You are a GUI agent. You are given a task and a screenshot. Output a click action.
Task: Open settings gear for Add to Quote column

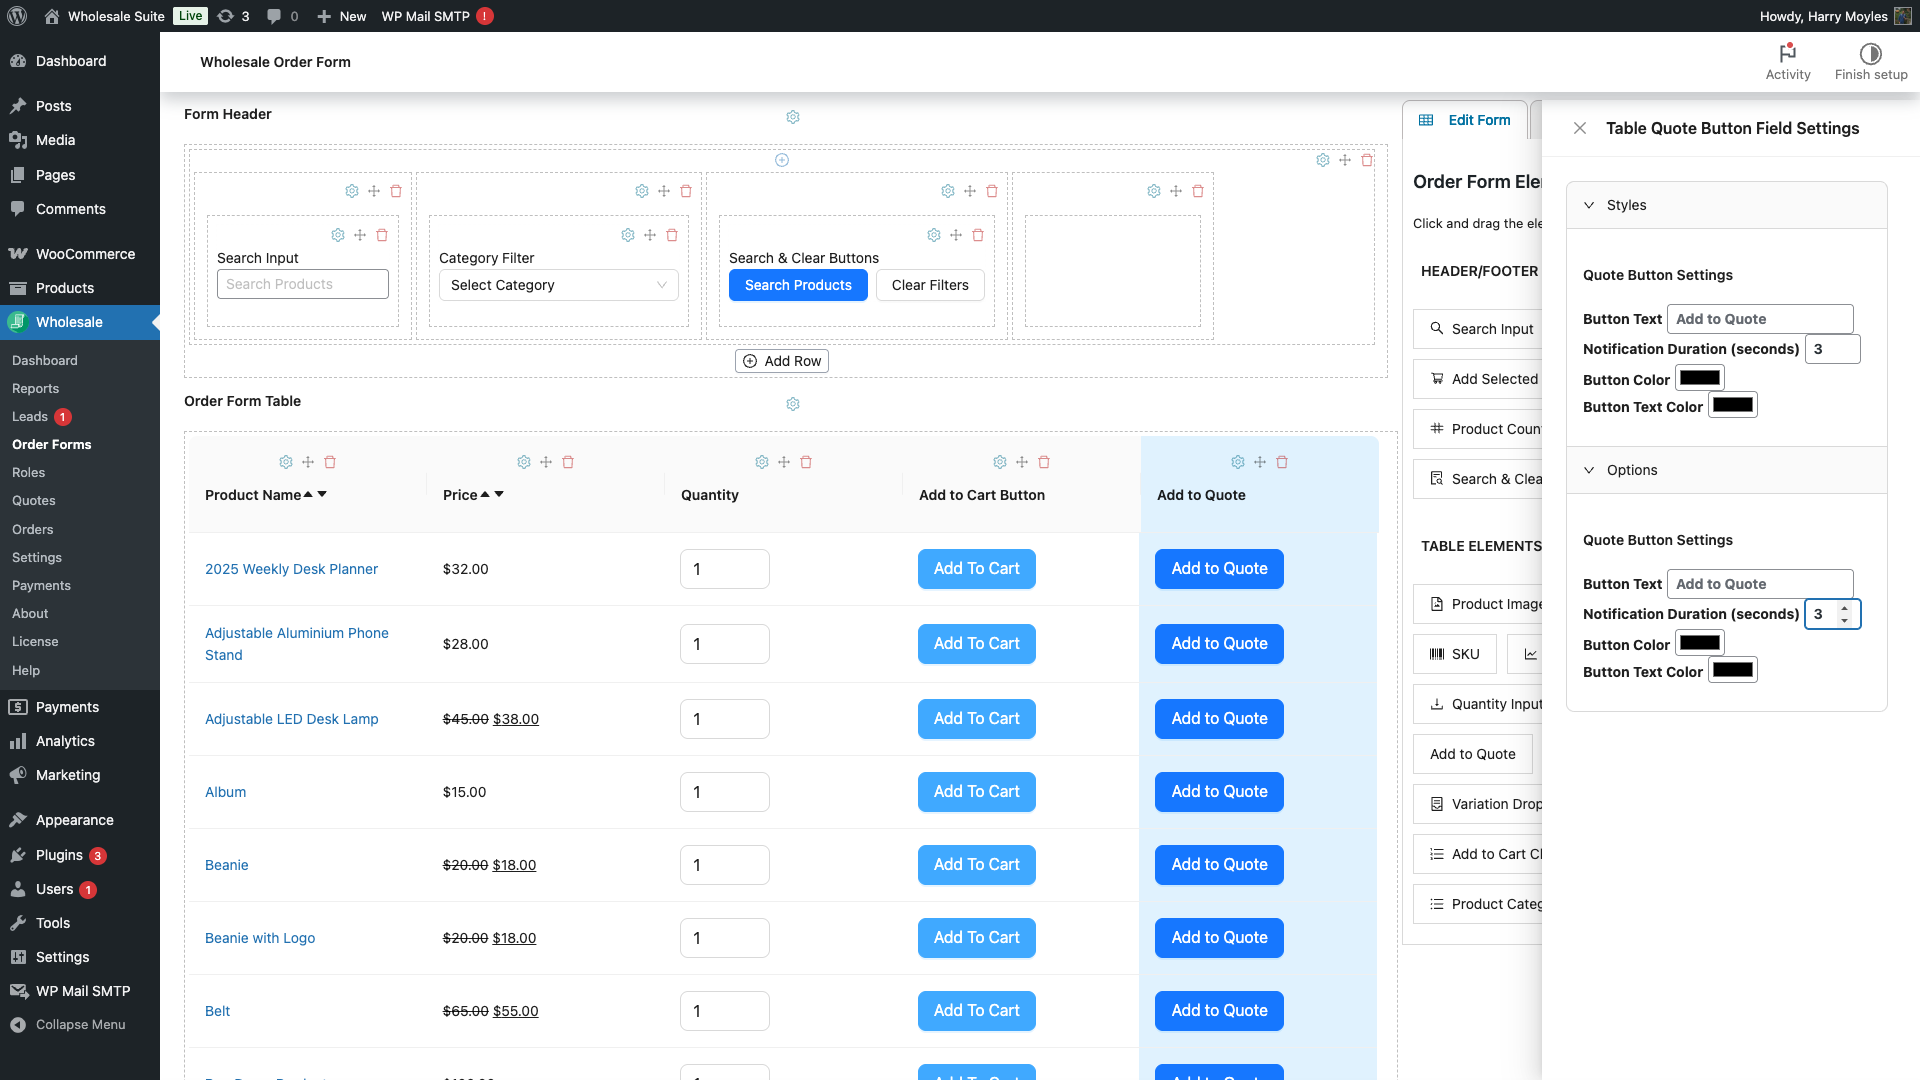point(1238,462)
